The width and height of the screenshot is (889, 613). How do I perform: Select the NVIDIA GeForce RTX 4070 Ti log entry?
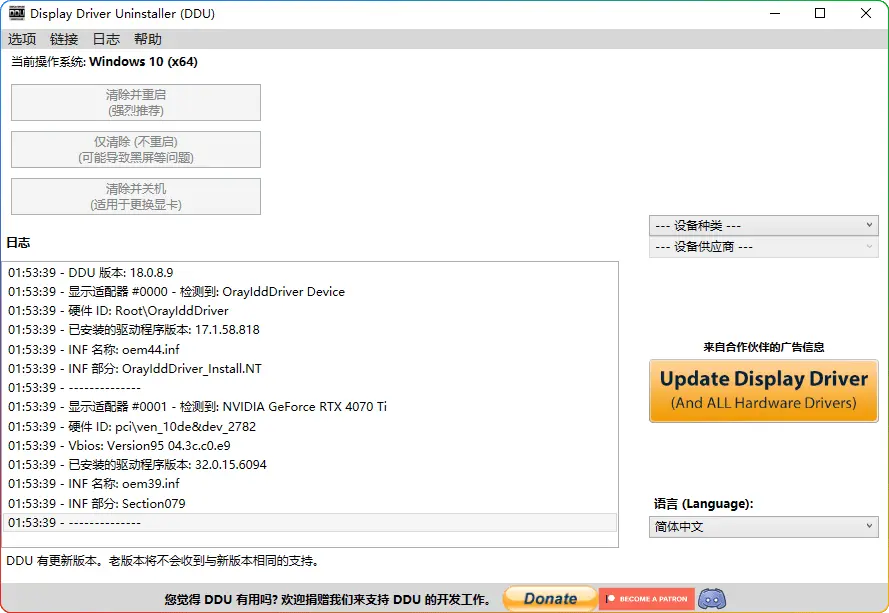(x=197, y=407)
